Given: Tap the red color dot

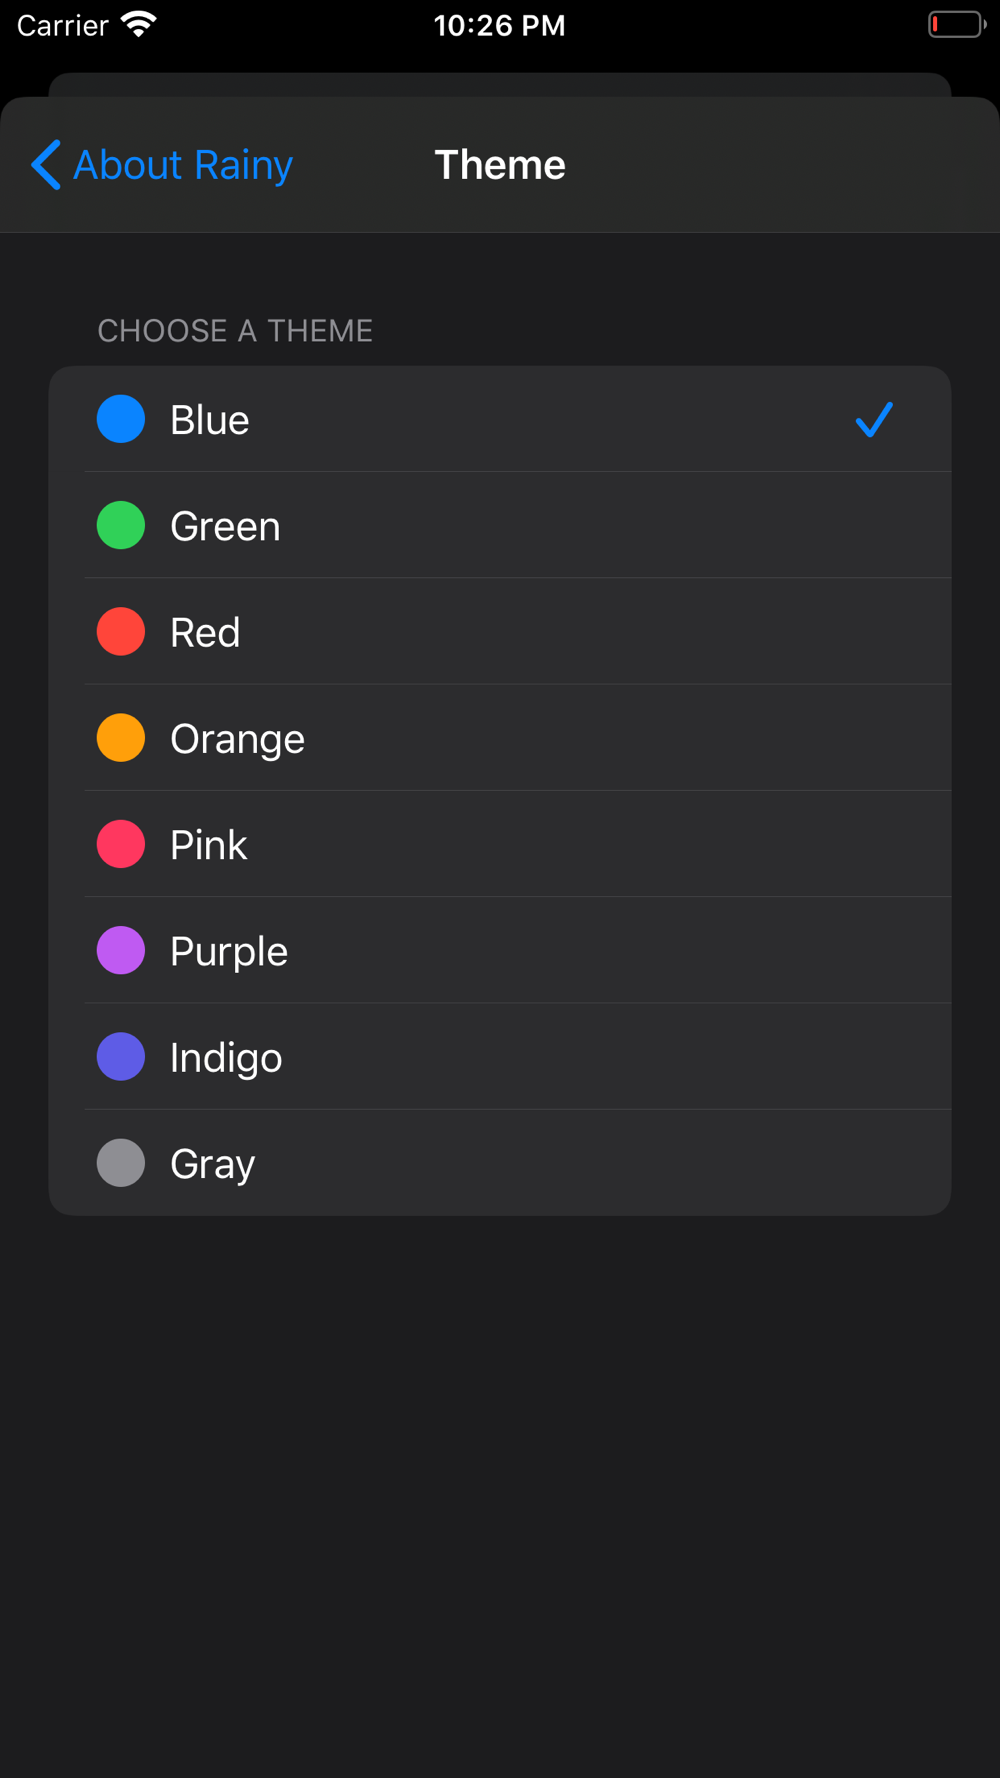Looking at the screenshot, I should 121,631.
